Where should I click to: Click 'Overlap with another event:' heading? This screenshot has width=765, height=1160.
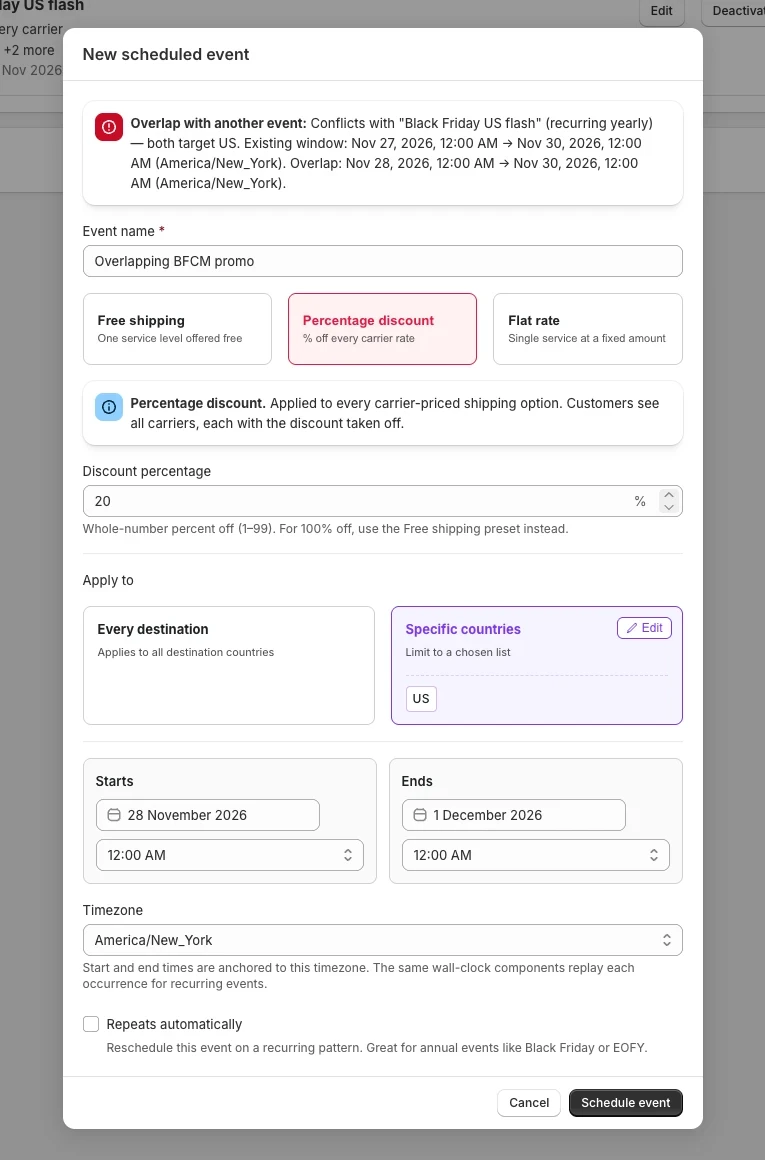tap(218, 124)
